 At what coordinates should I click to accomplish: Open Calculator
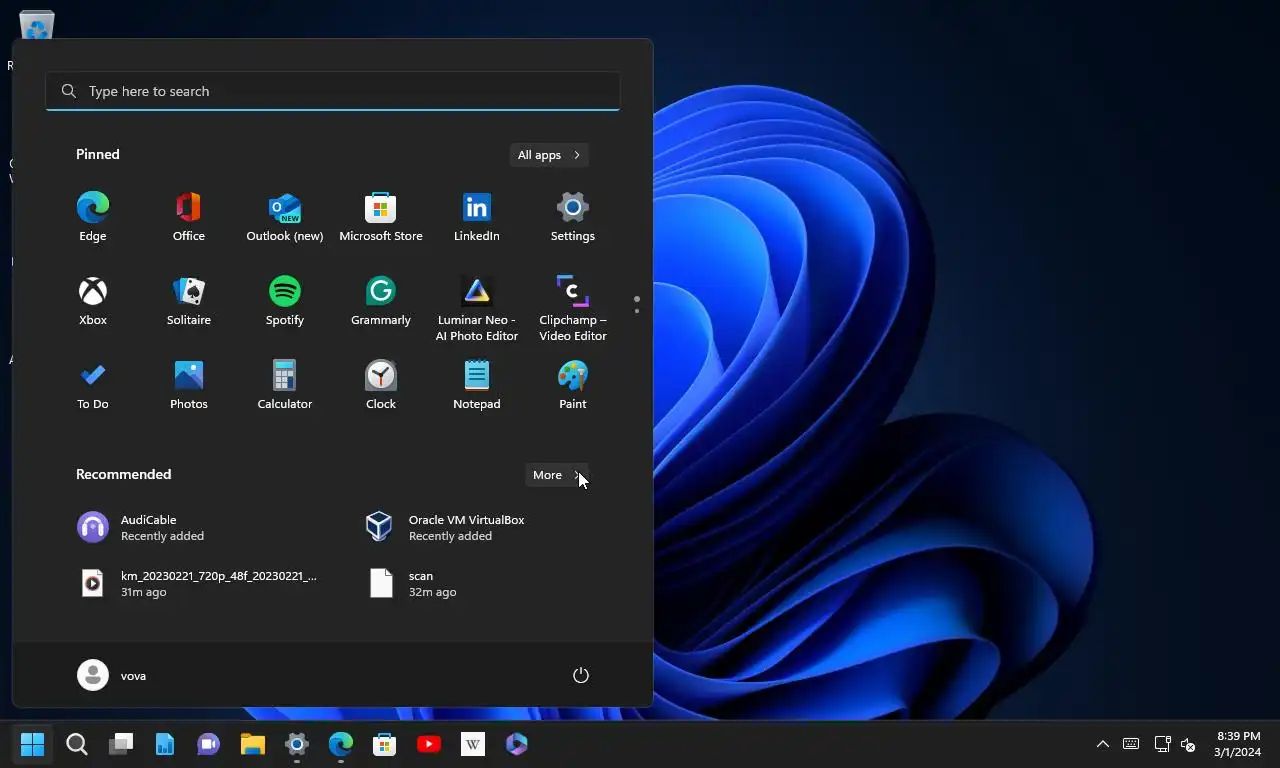pyautogui.click(x=285, y=385)
